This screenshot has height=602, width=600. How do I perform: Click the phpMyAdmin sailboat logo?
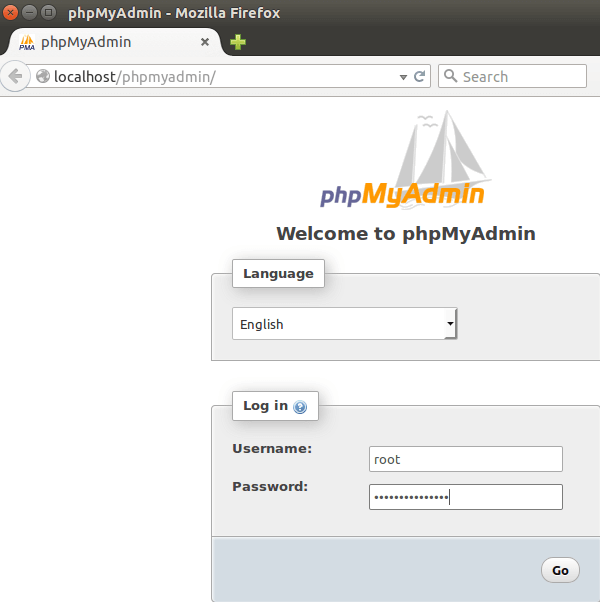405,160
